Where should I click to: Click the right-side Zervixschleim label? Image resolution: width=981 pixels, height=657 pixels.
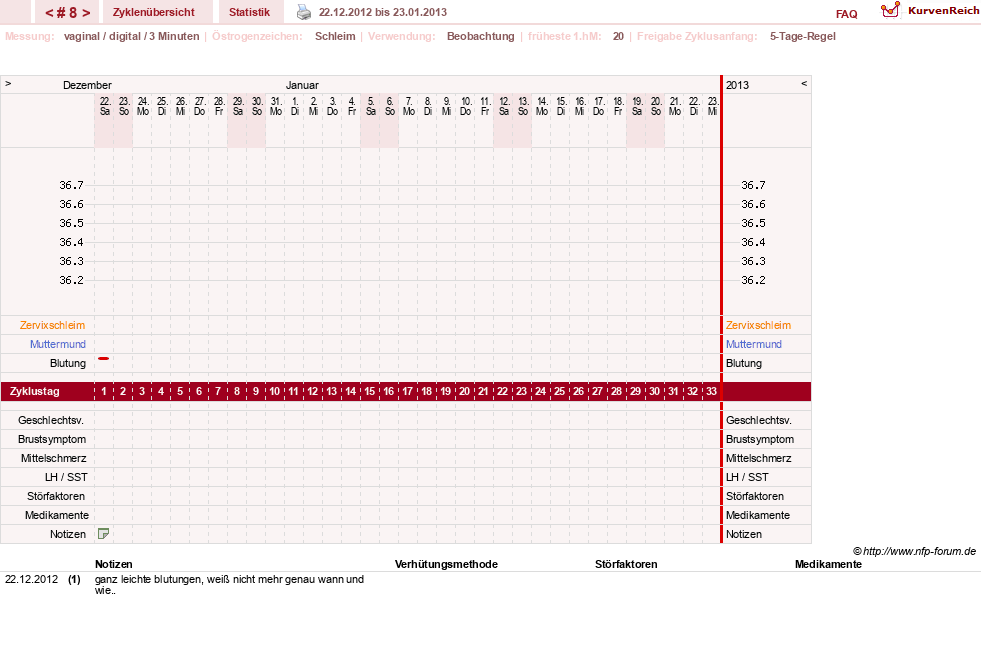pos(758,325)
